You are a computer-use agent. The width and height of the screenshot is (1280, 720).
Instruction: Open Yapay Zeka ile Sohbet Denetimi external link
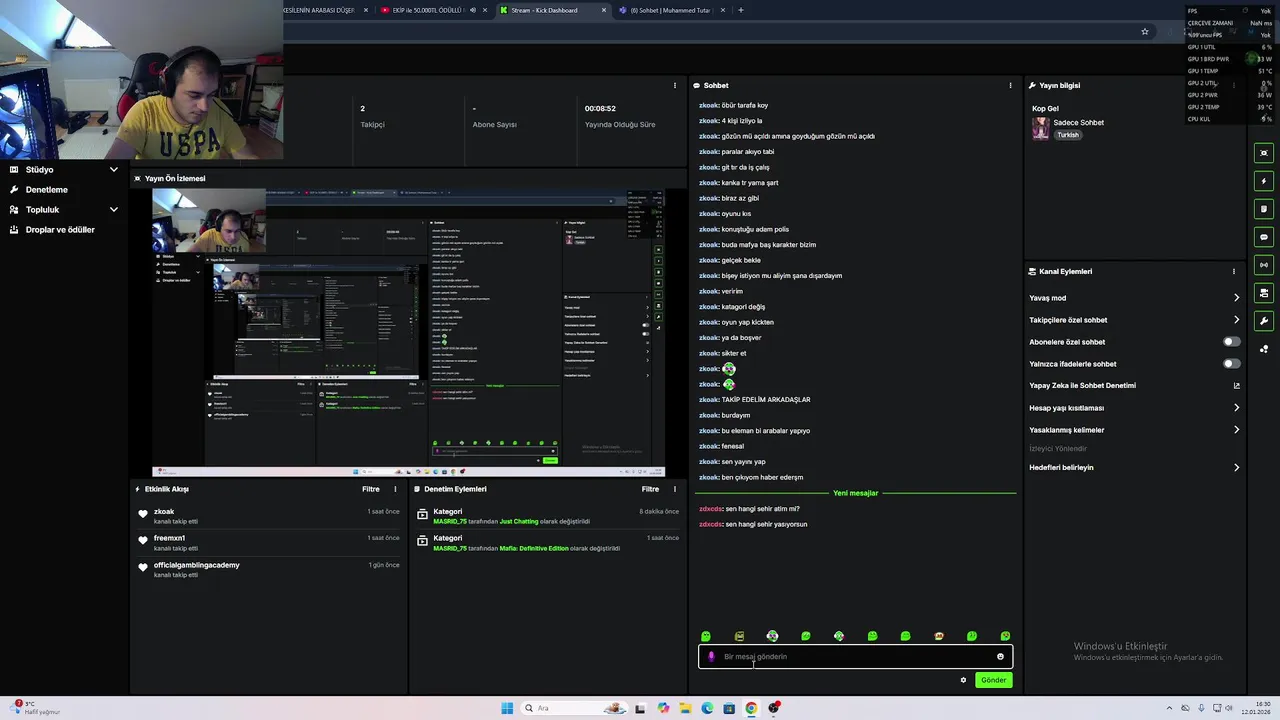point(1236,386)
